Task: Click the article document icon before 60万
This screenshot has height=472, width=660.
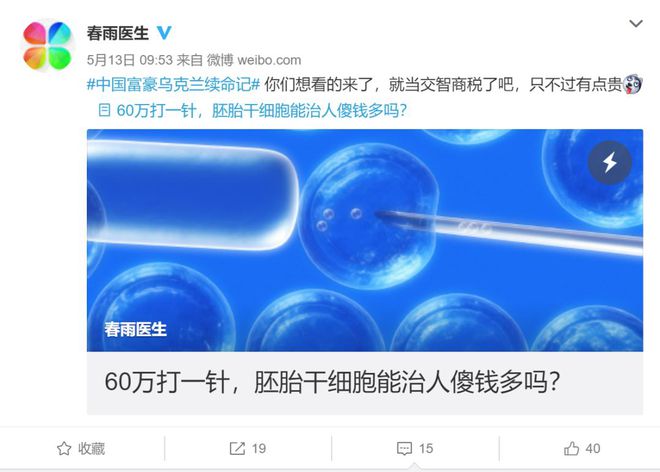Action: (x=104, y=110)
